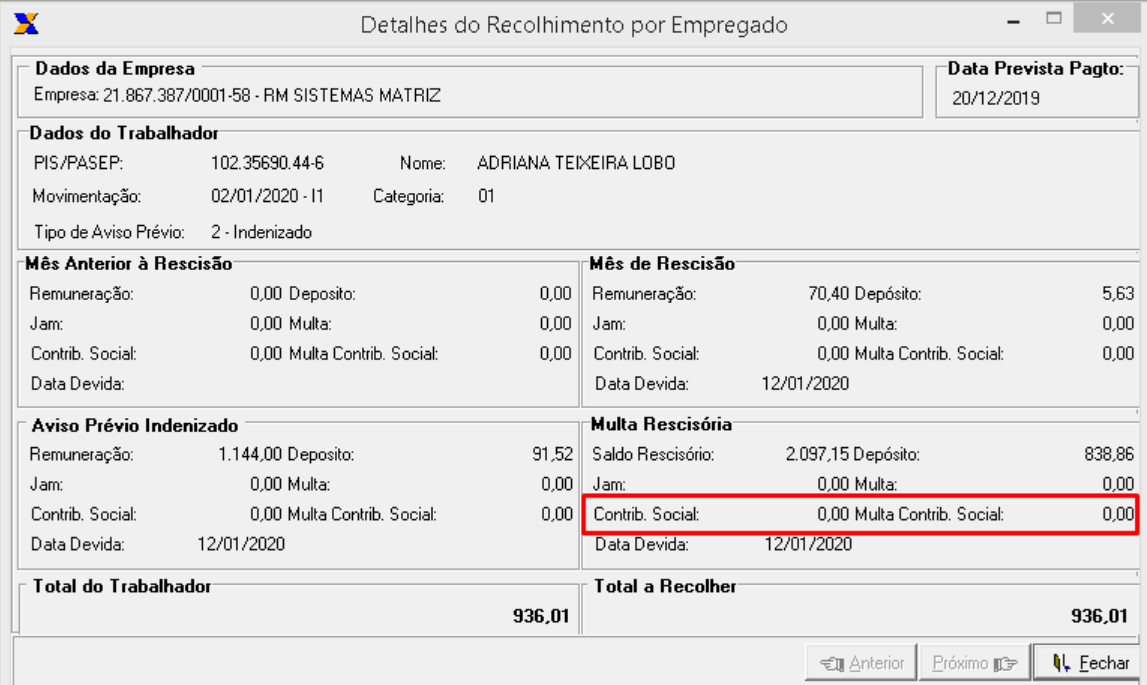
Task: Close window with the title bar X
Action: [x=1107, y=19]
